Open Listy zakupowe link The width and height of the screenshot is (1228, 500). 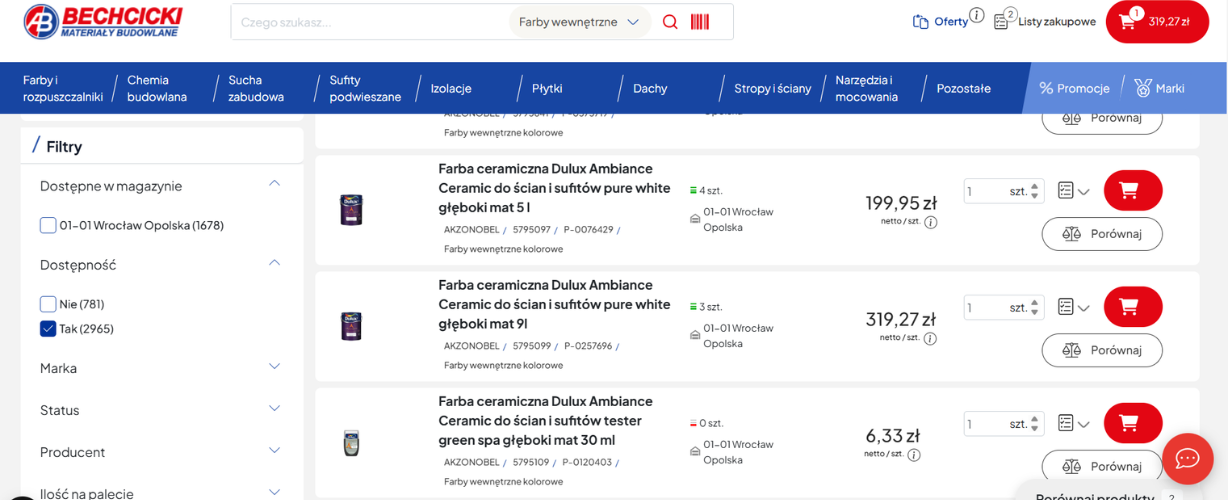pos(1045,21)
